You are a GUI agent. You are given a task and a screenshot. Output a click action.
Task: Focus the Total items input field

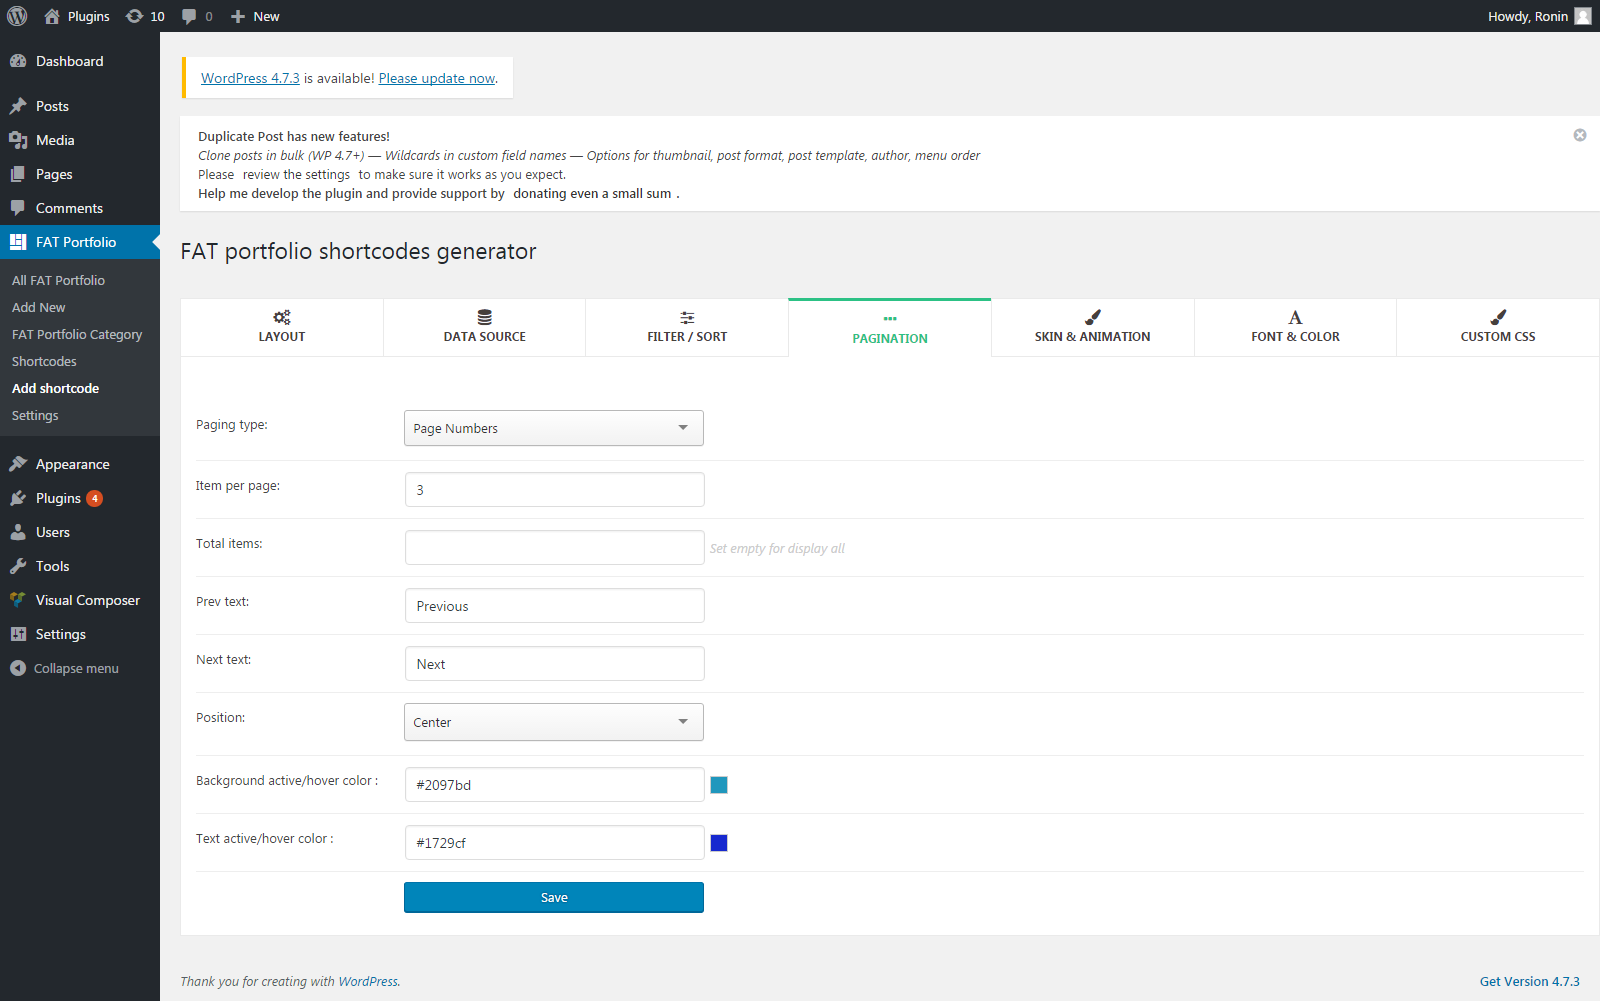click(x=554, y=548)
